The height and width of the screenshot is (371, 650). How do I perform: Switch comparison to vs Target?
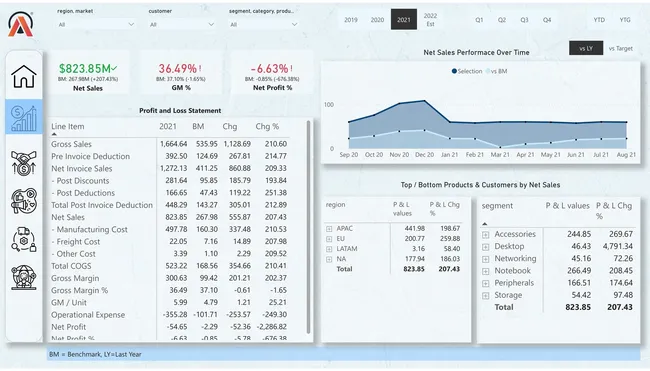621,48
